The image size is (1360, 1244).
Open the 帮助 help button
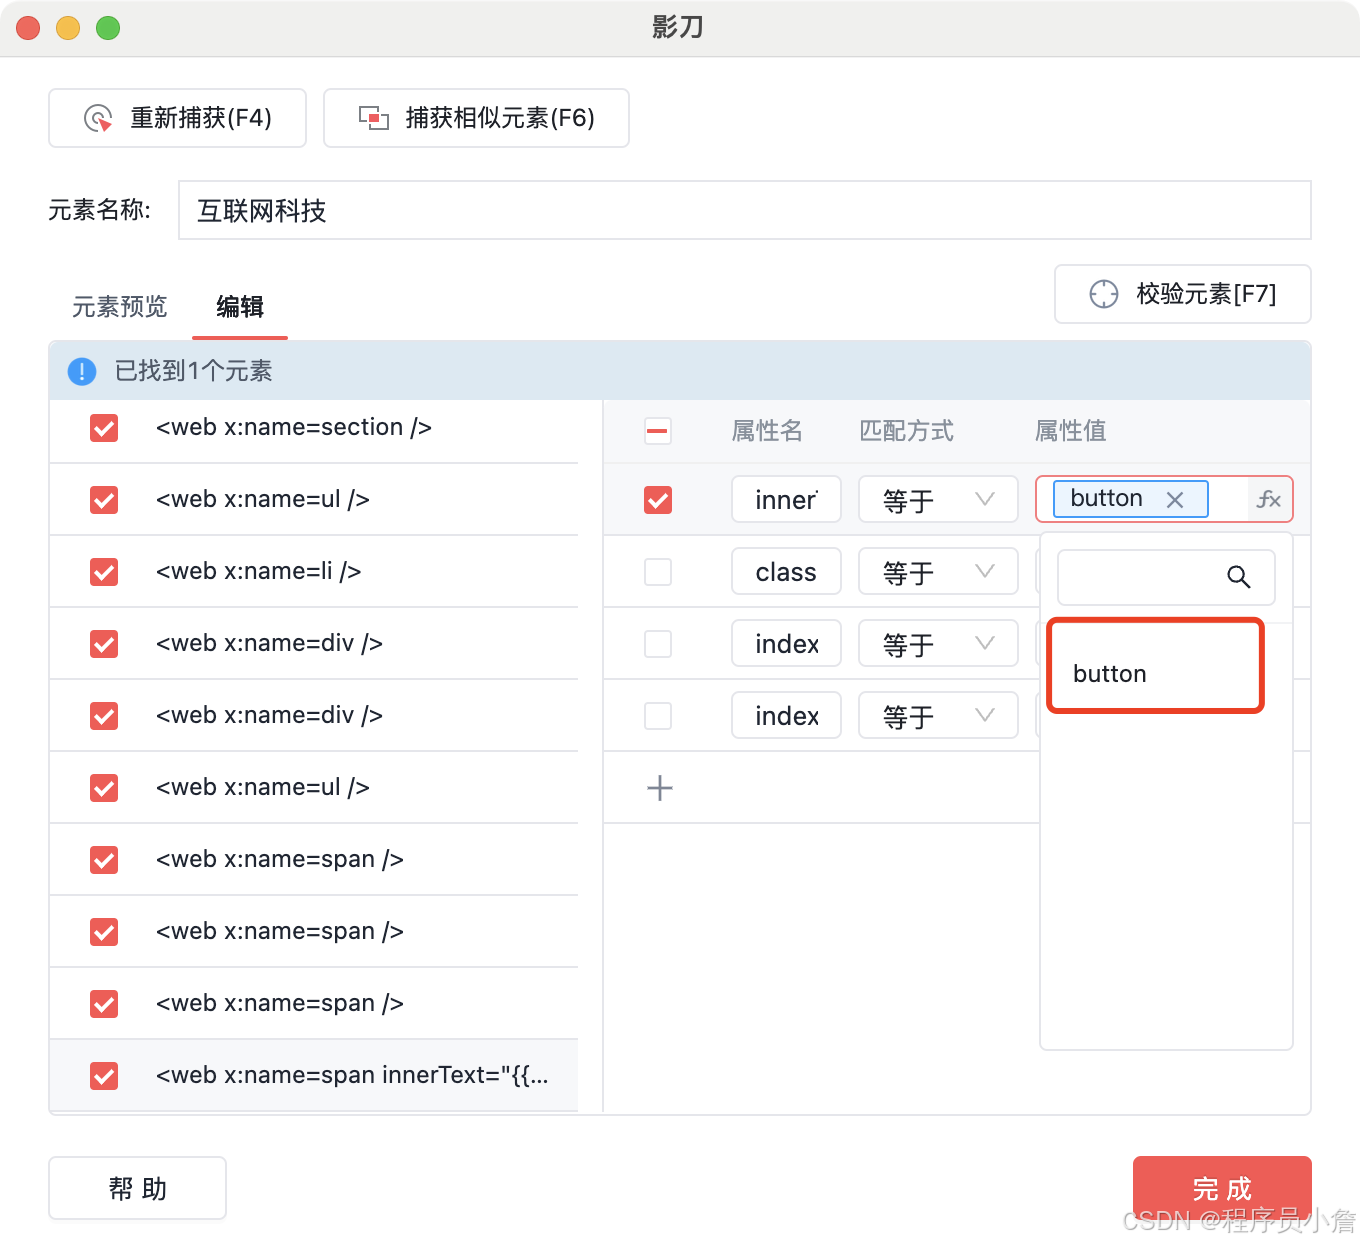click(138, 1188)
